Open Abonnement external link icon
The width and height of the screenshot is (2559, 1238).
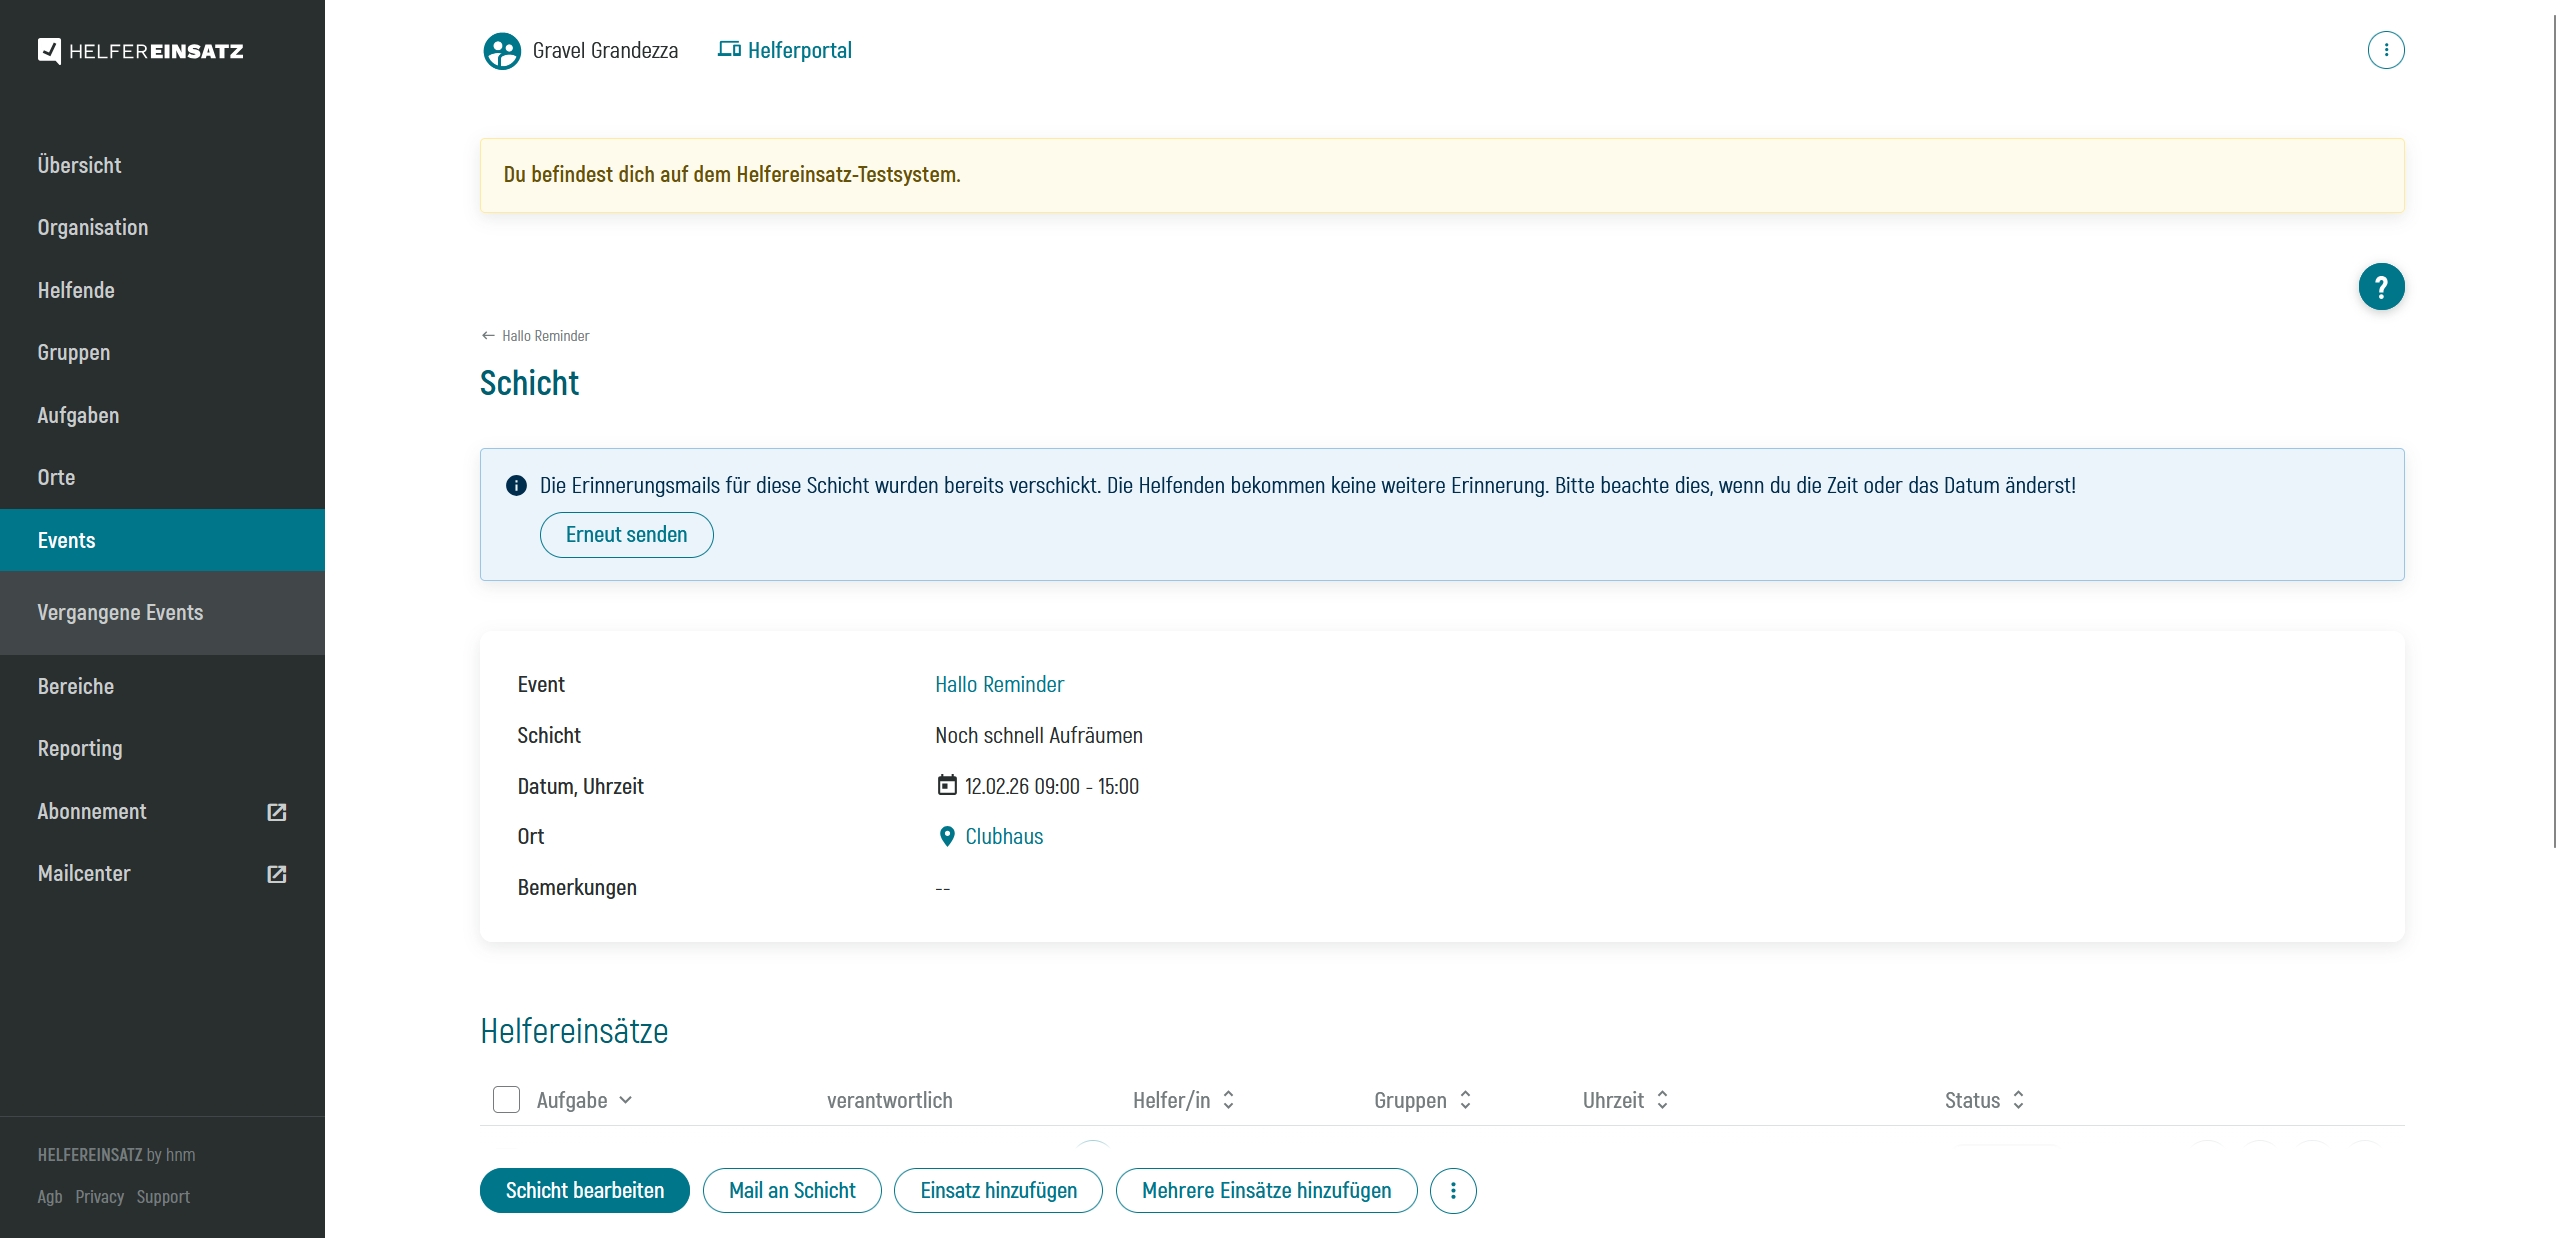pyautogui.click(x=277, y=812)
